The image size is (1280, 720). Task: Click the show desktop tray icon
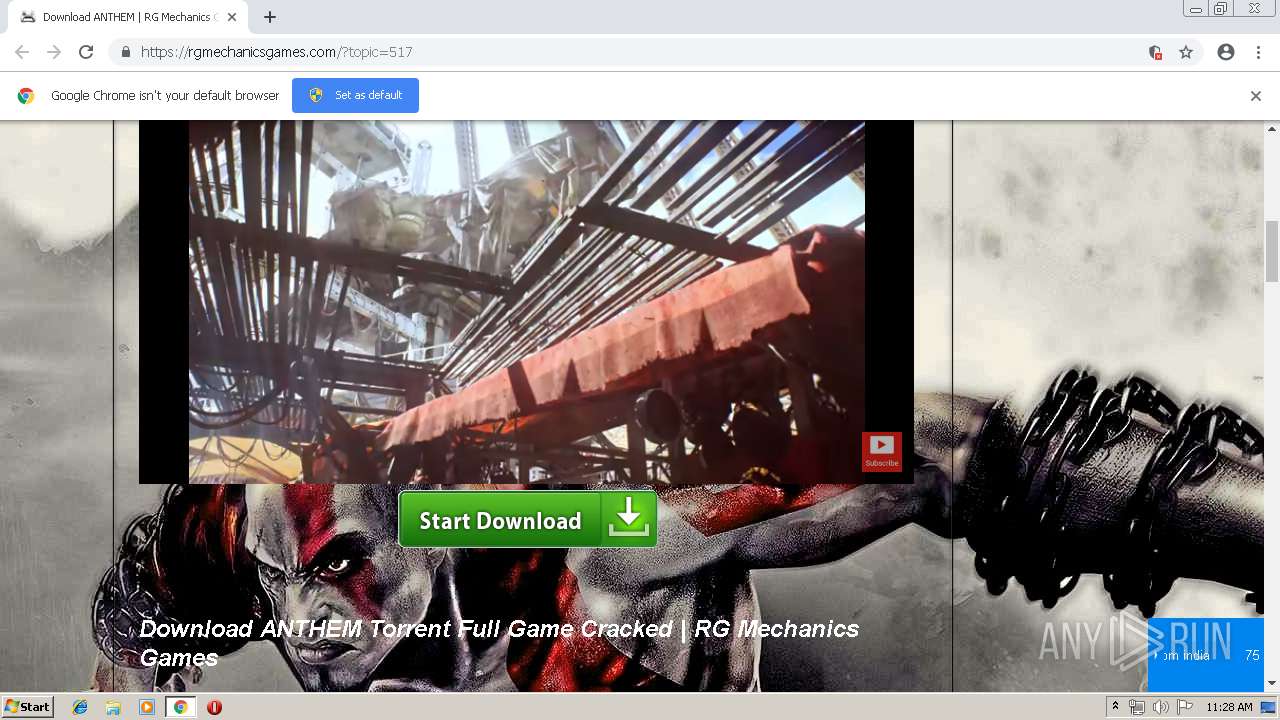1269,707
